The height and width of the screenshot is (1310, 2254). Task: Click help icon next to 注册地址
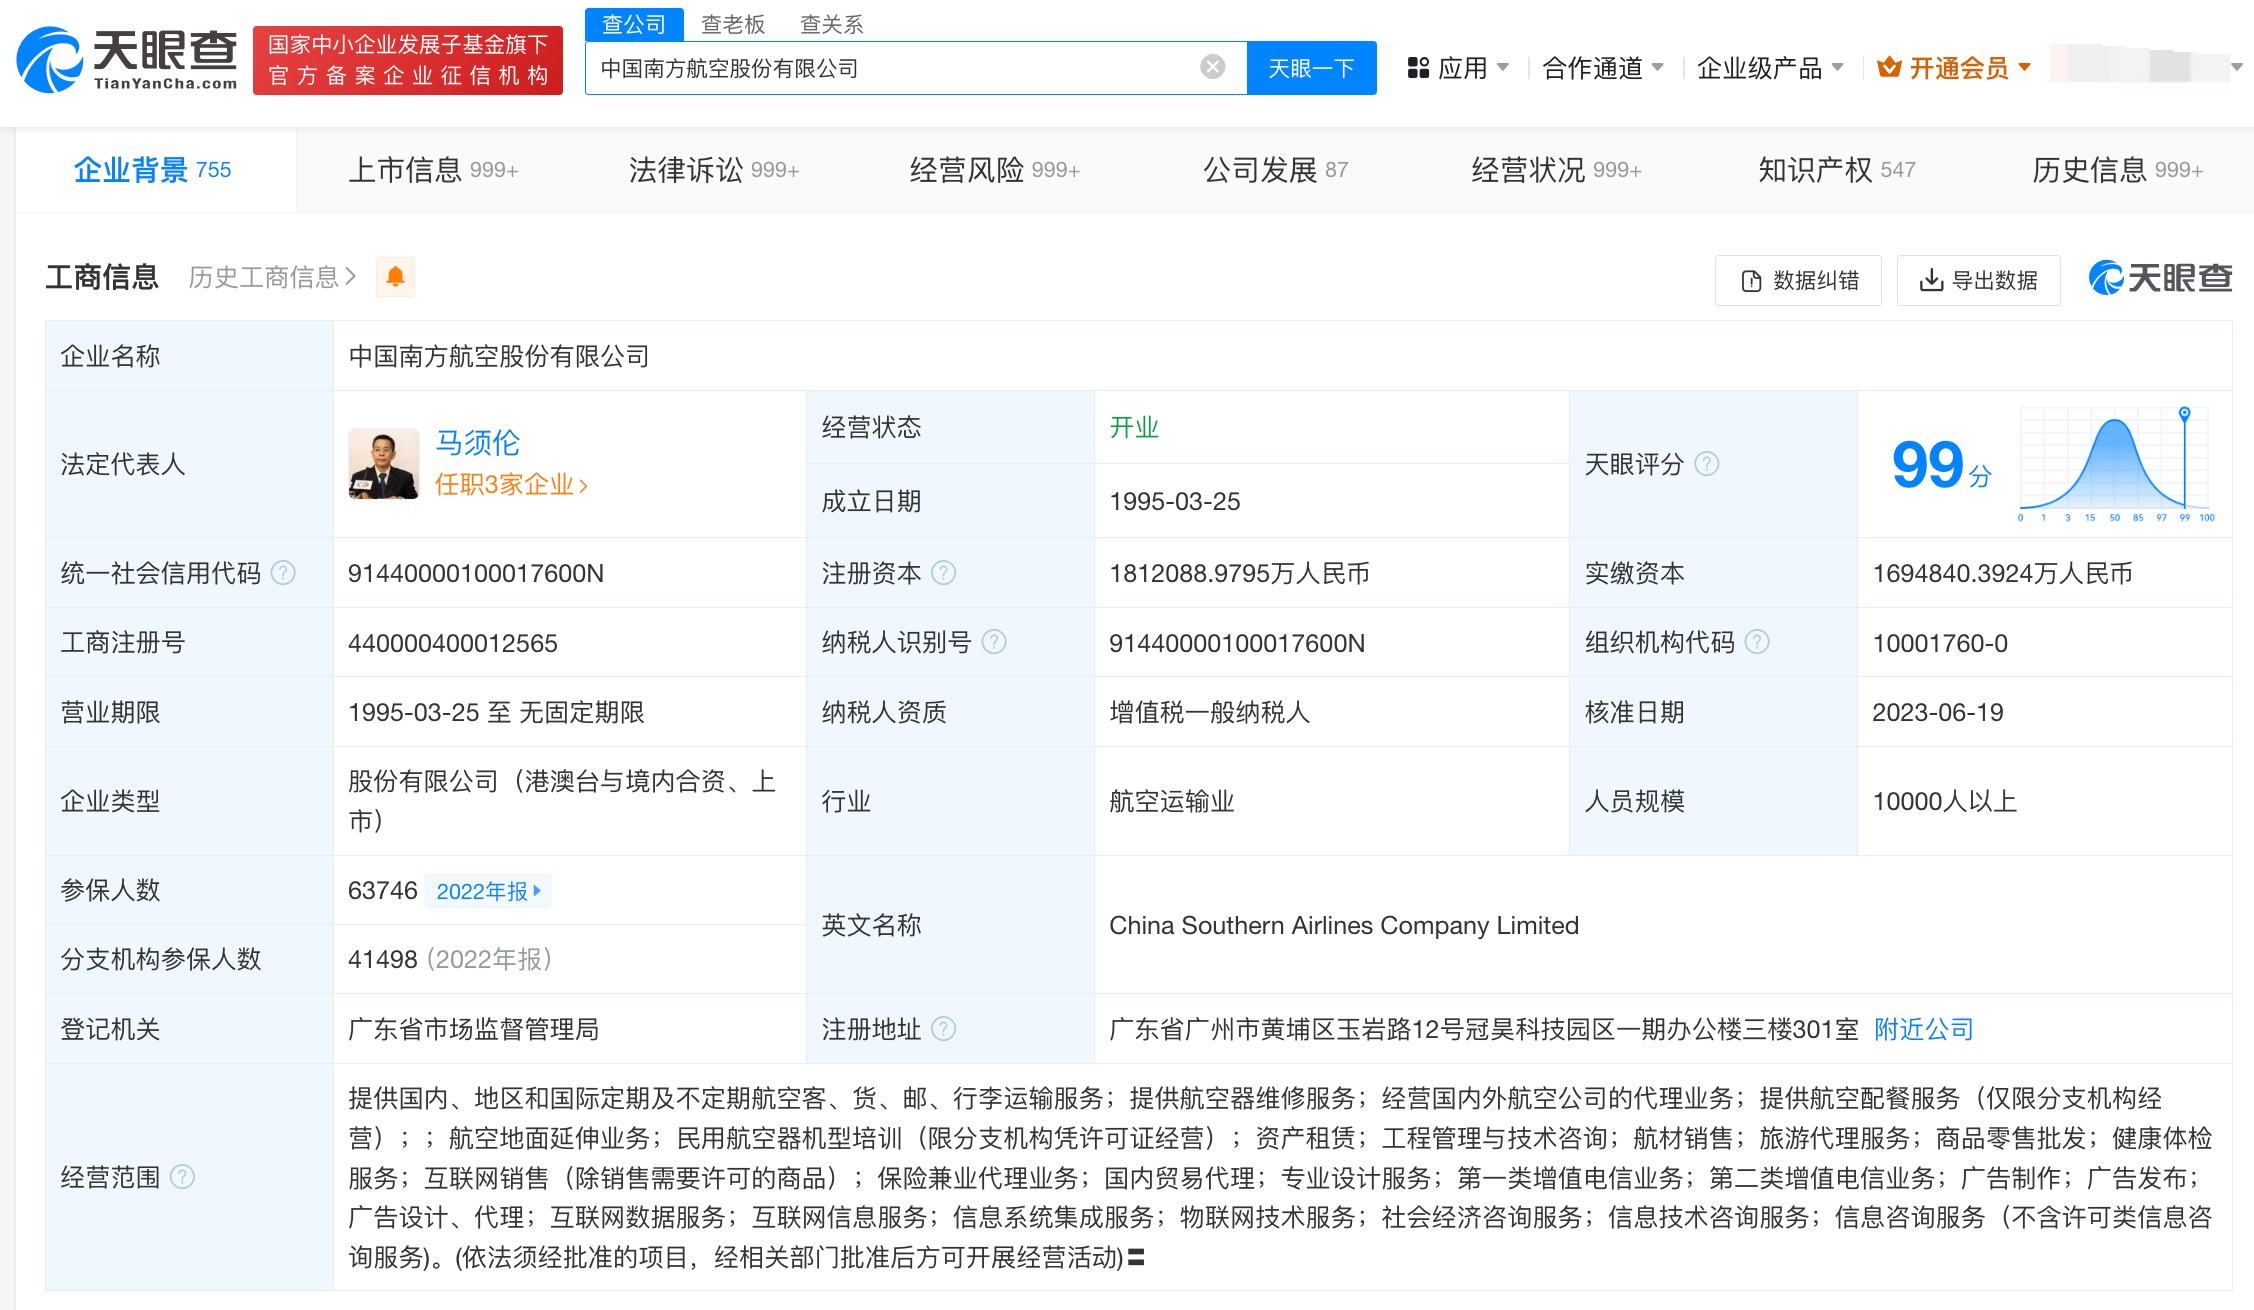tap(943, 1028)
